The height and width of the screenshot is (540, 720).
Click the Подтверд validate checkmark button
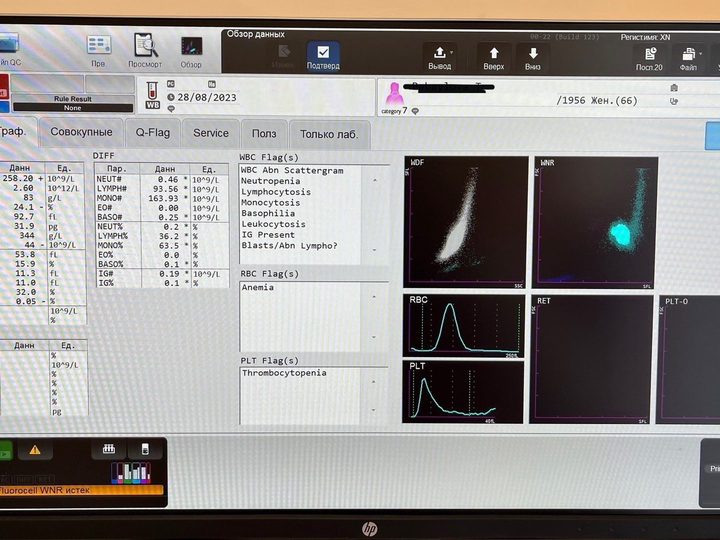[323, 56]
